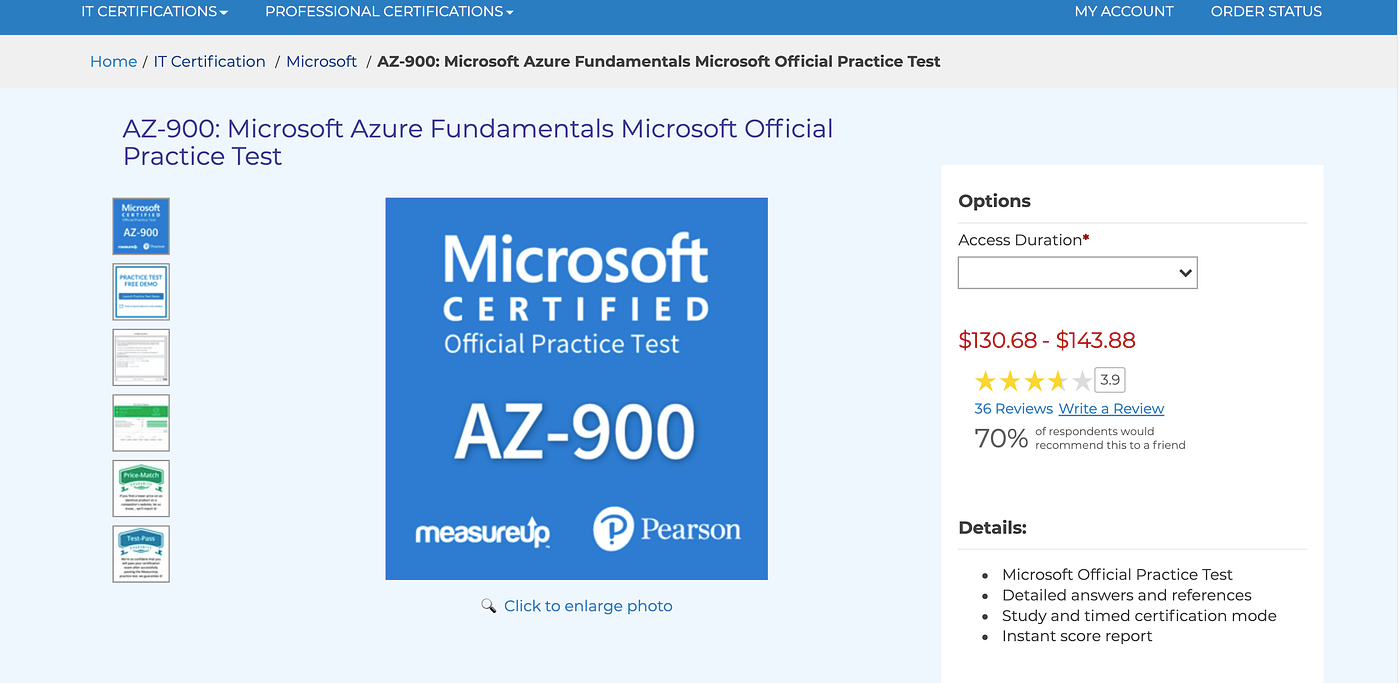Screen dimensions: 1400x683
Task: Expand the IT Certifications menu
Action: 154,12
